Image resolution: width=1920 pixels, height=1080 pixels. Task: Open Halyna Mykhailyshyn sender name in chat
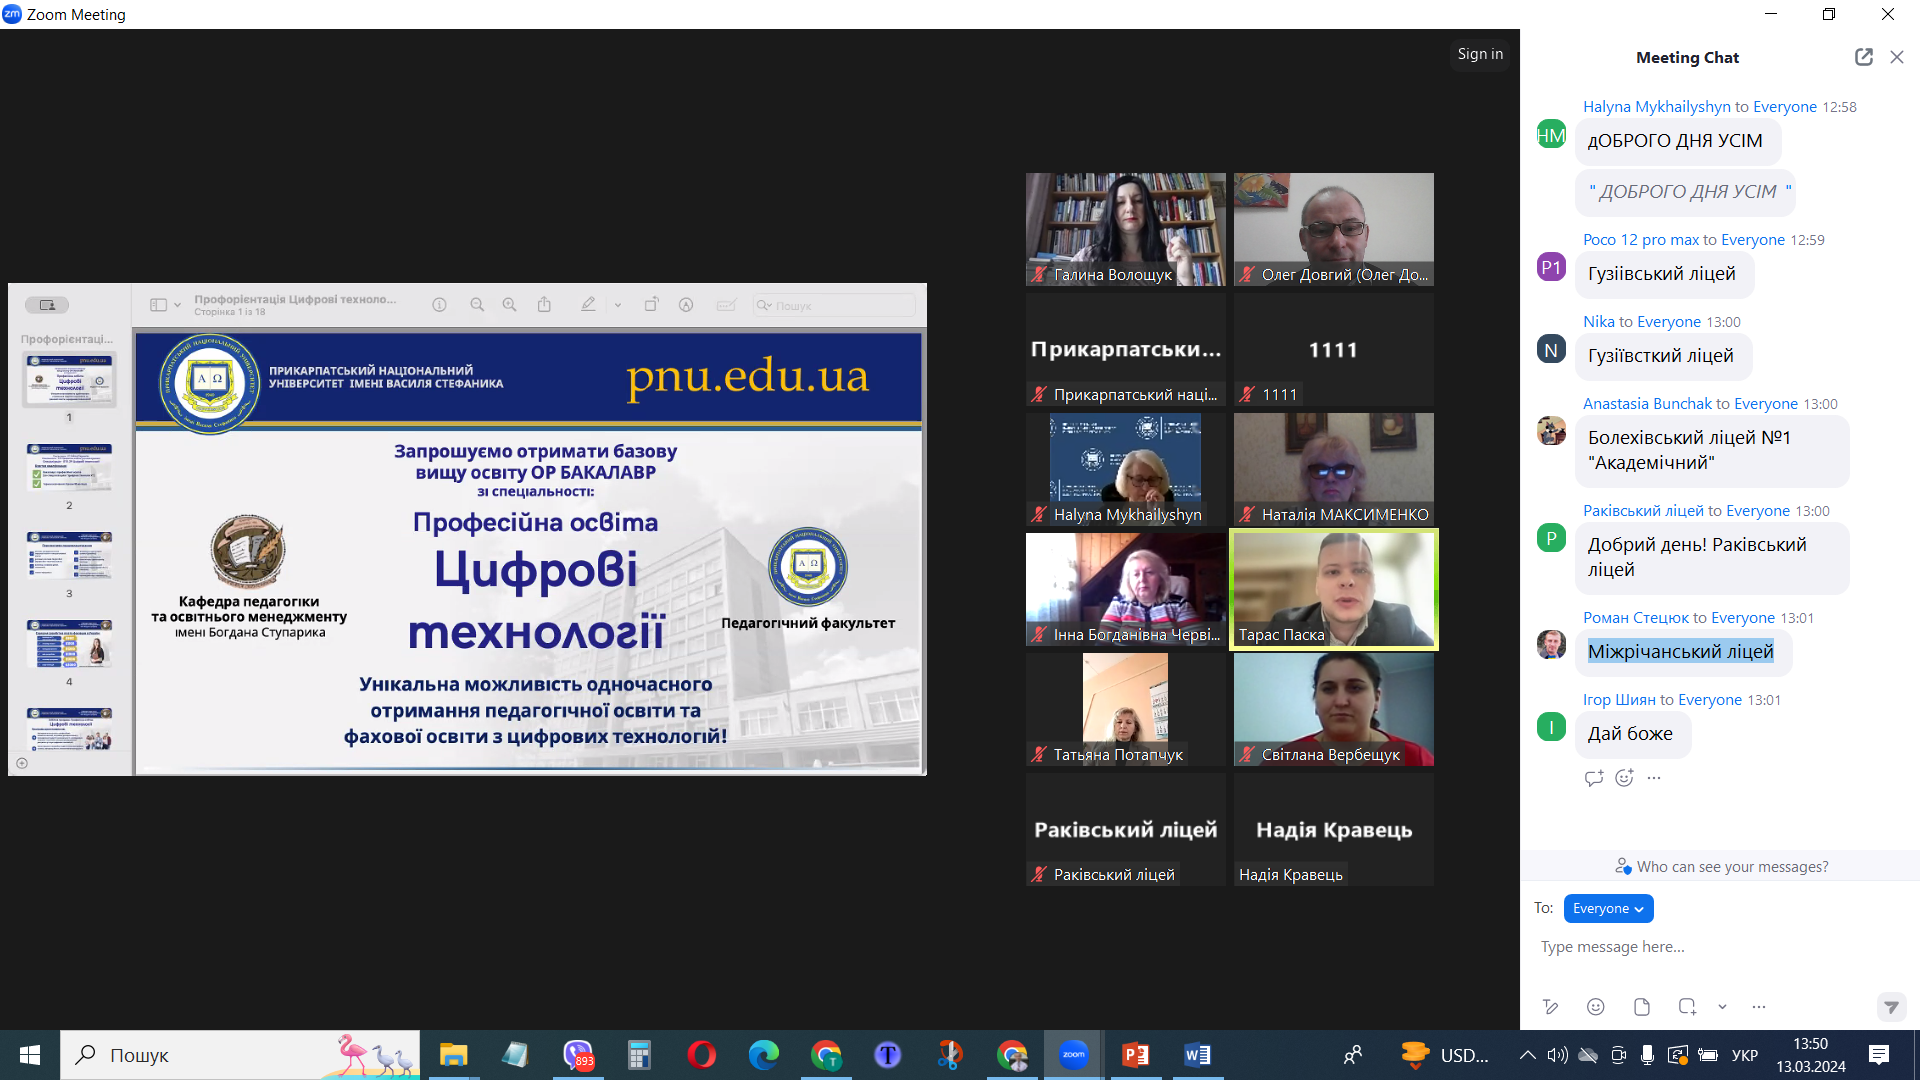(1656, 107)
